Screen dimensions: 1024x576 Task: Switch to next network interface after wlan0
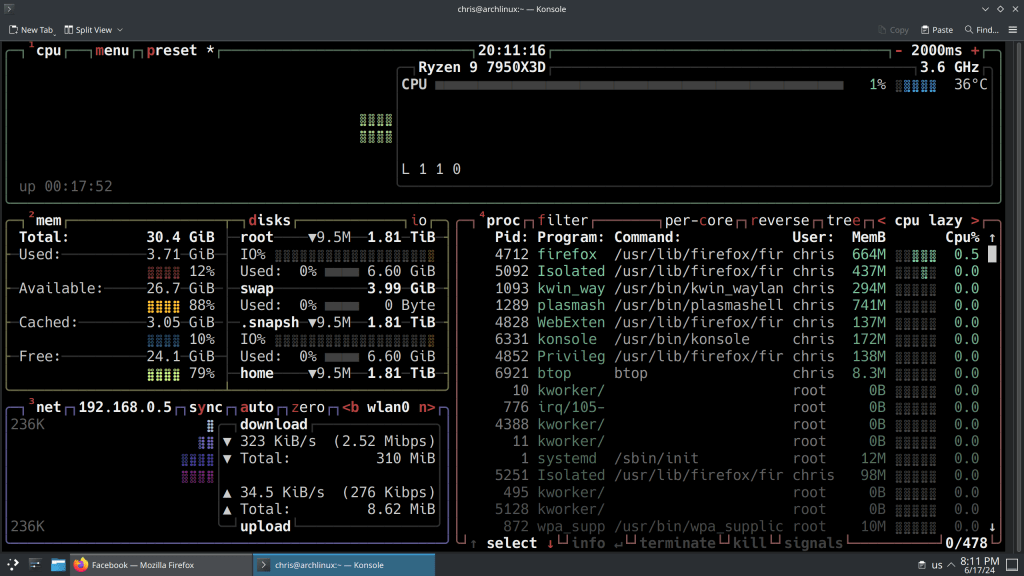point(427,408)
